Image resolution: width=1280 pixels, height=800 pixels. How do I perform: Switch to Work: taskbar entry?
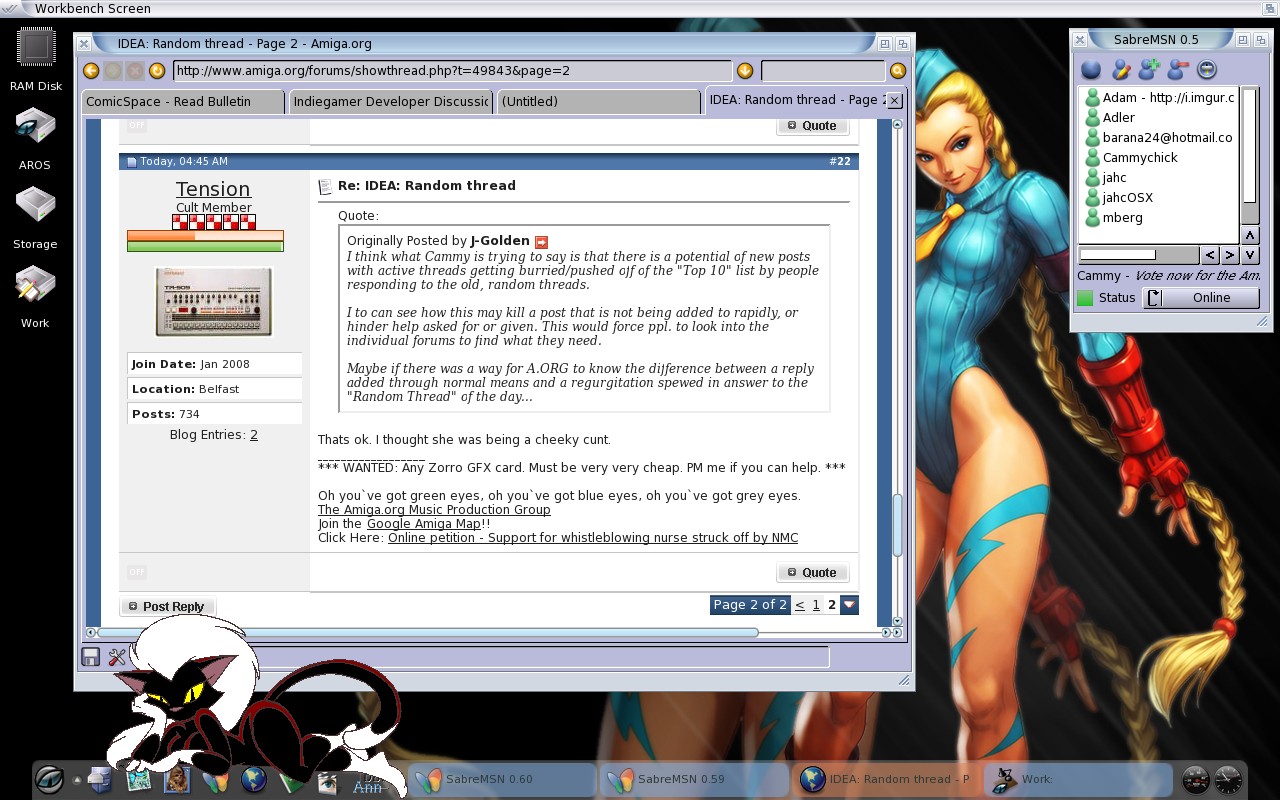pos(1078,779)
